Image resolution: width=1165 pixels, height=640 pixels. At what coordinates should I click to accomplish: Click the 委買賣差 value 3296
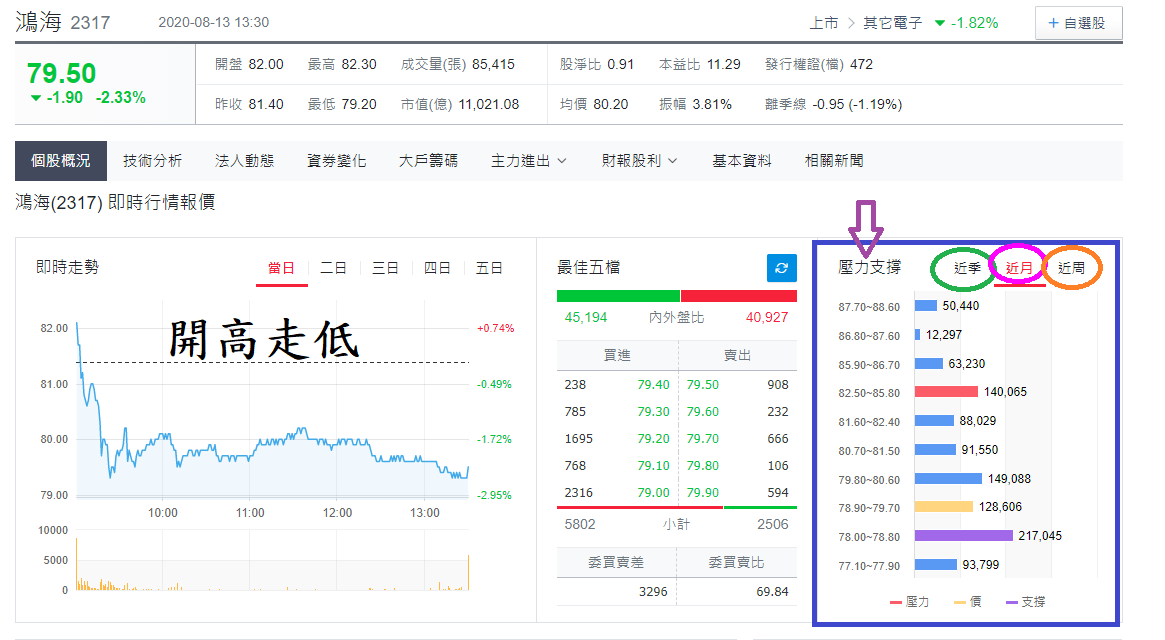coord(653,592)
